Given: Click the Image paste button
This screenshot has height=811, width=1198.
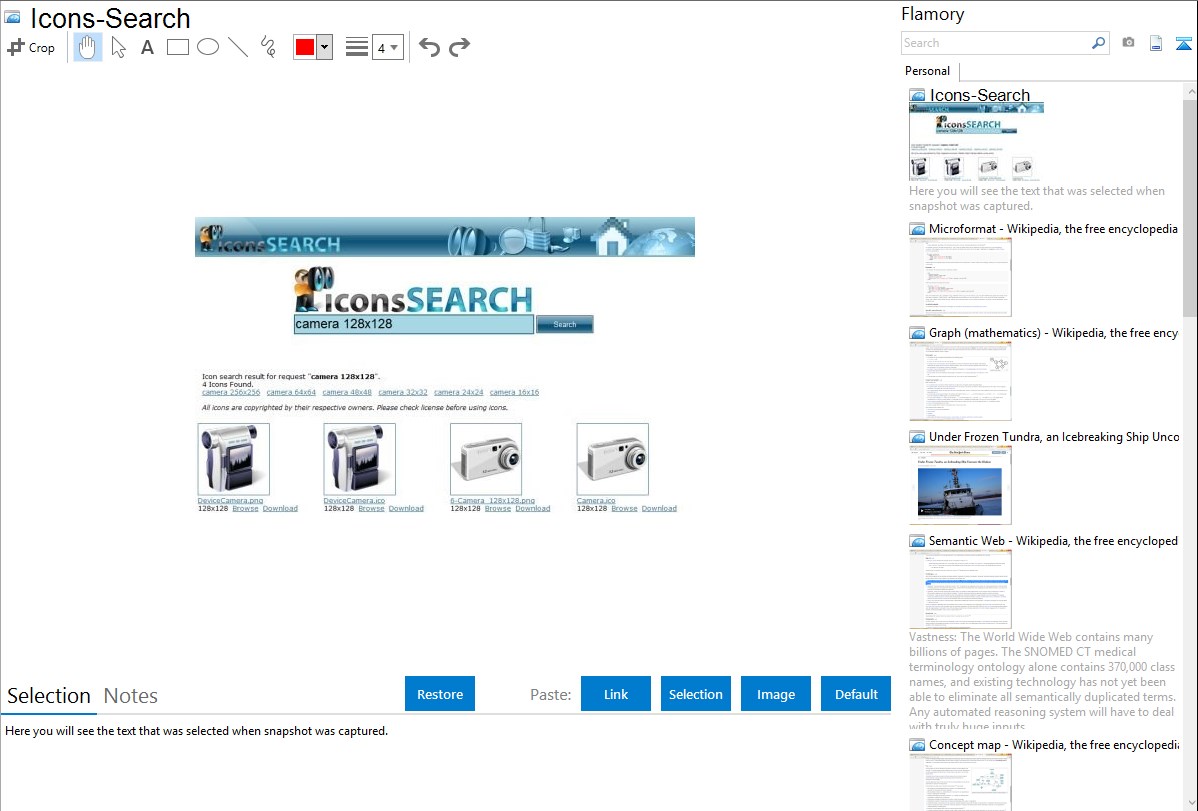Looking at the screenshot, I should point(776,694).
